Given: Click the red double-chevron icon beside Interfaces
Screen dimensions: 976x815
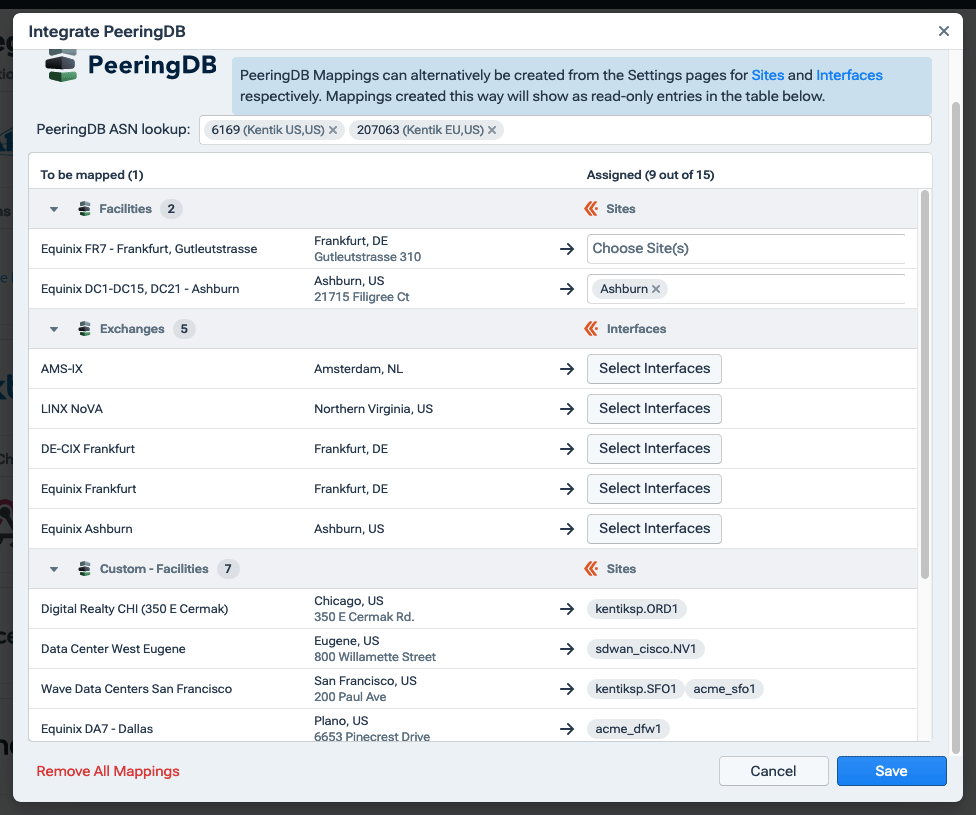Looking at the screenshot, I should point(589,328).
